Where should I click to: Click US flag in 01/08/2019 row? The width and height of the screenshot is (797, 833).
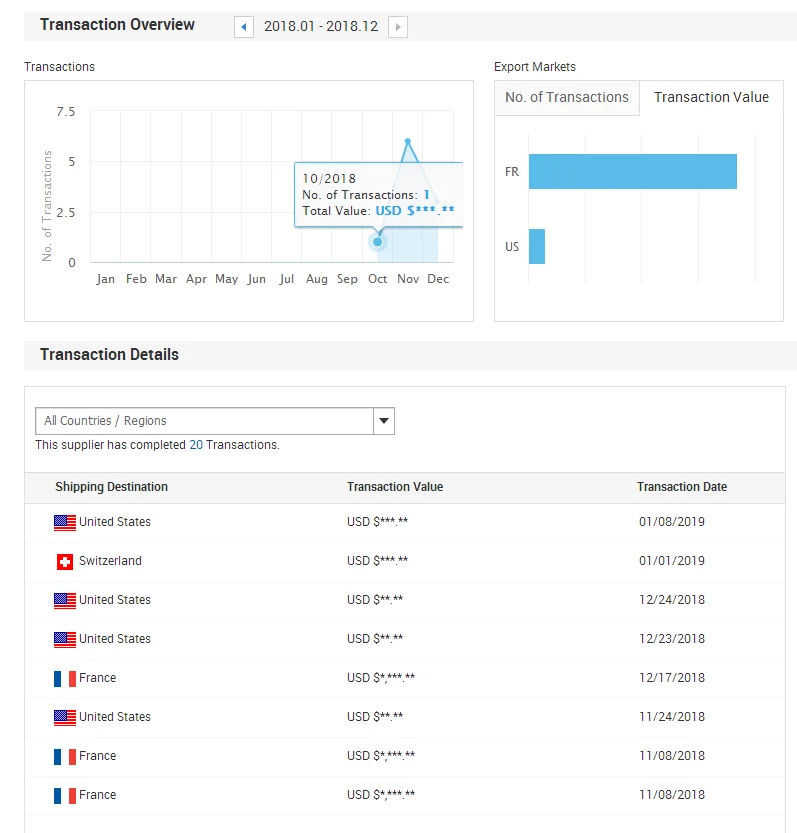65,523
